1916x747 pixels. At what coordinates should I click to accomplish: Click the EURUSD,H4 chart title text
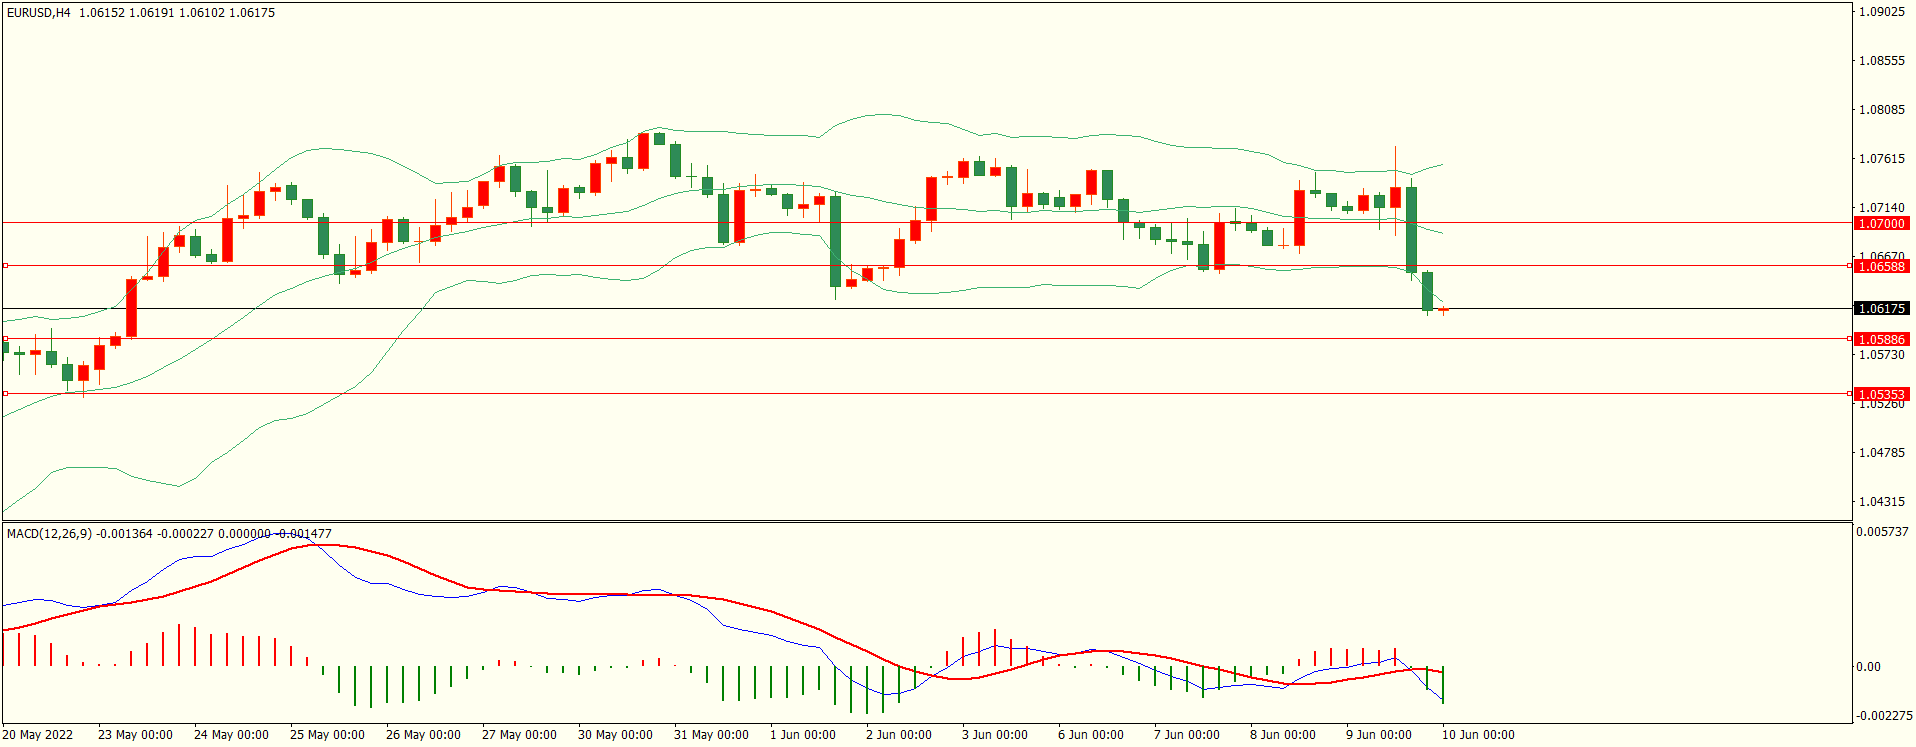point(39,13)
